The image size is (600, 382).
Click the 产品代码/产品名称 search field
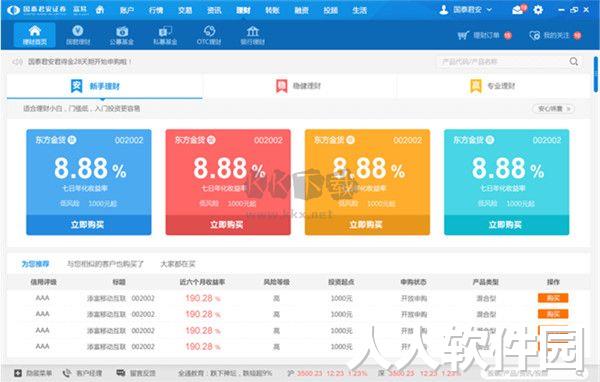click(502, 62)
